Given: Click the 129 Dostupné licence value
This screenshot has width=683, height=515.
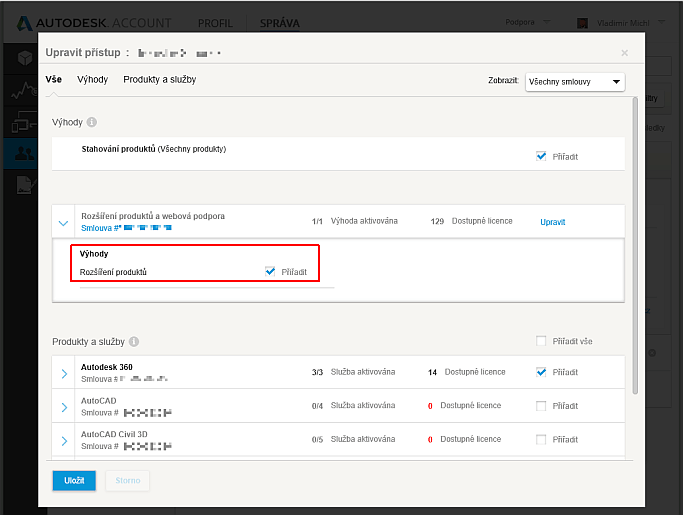Looking at the screenshot, I should pos(471,221).
